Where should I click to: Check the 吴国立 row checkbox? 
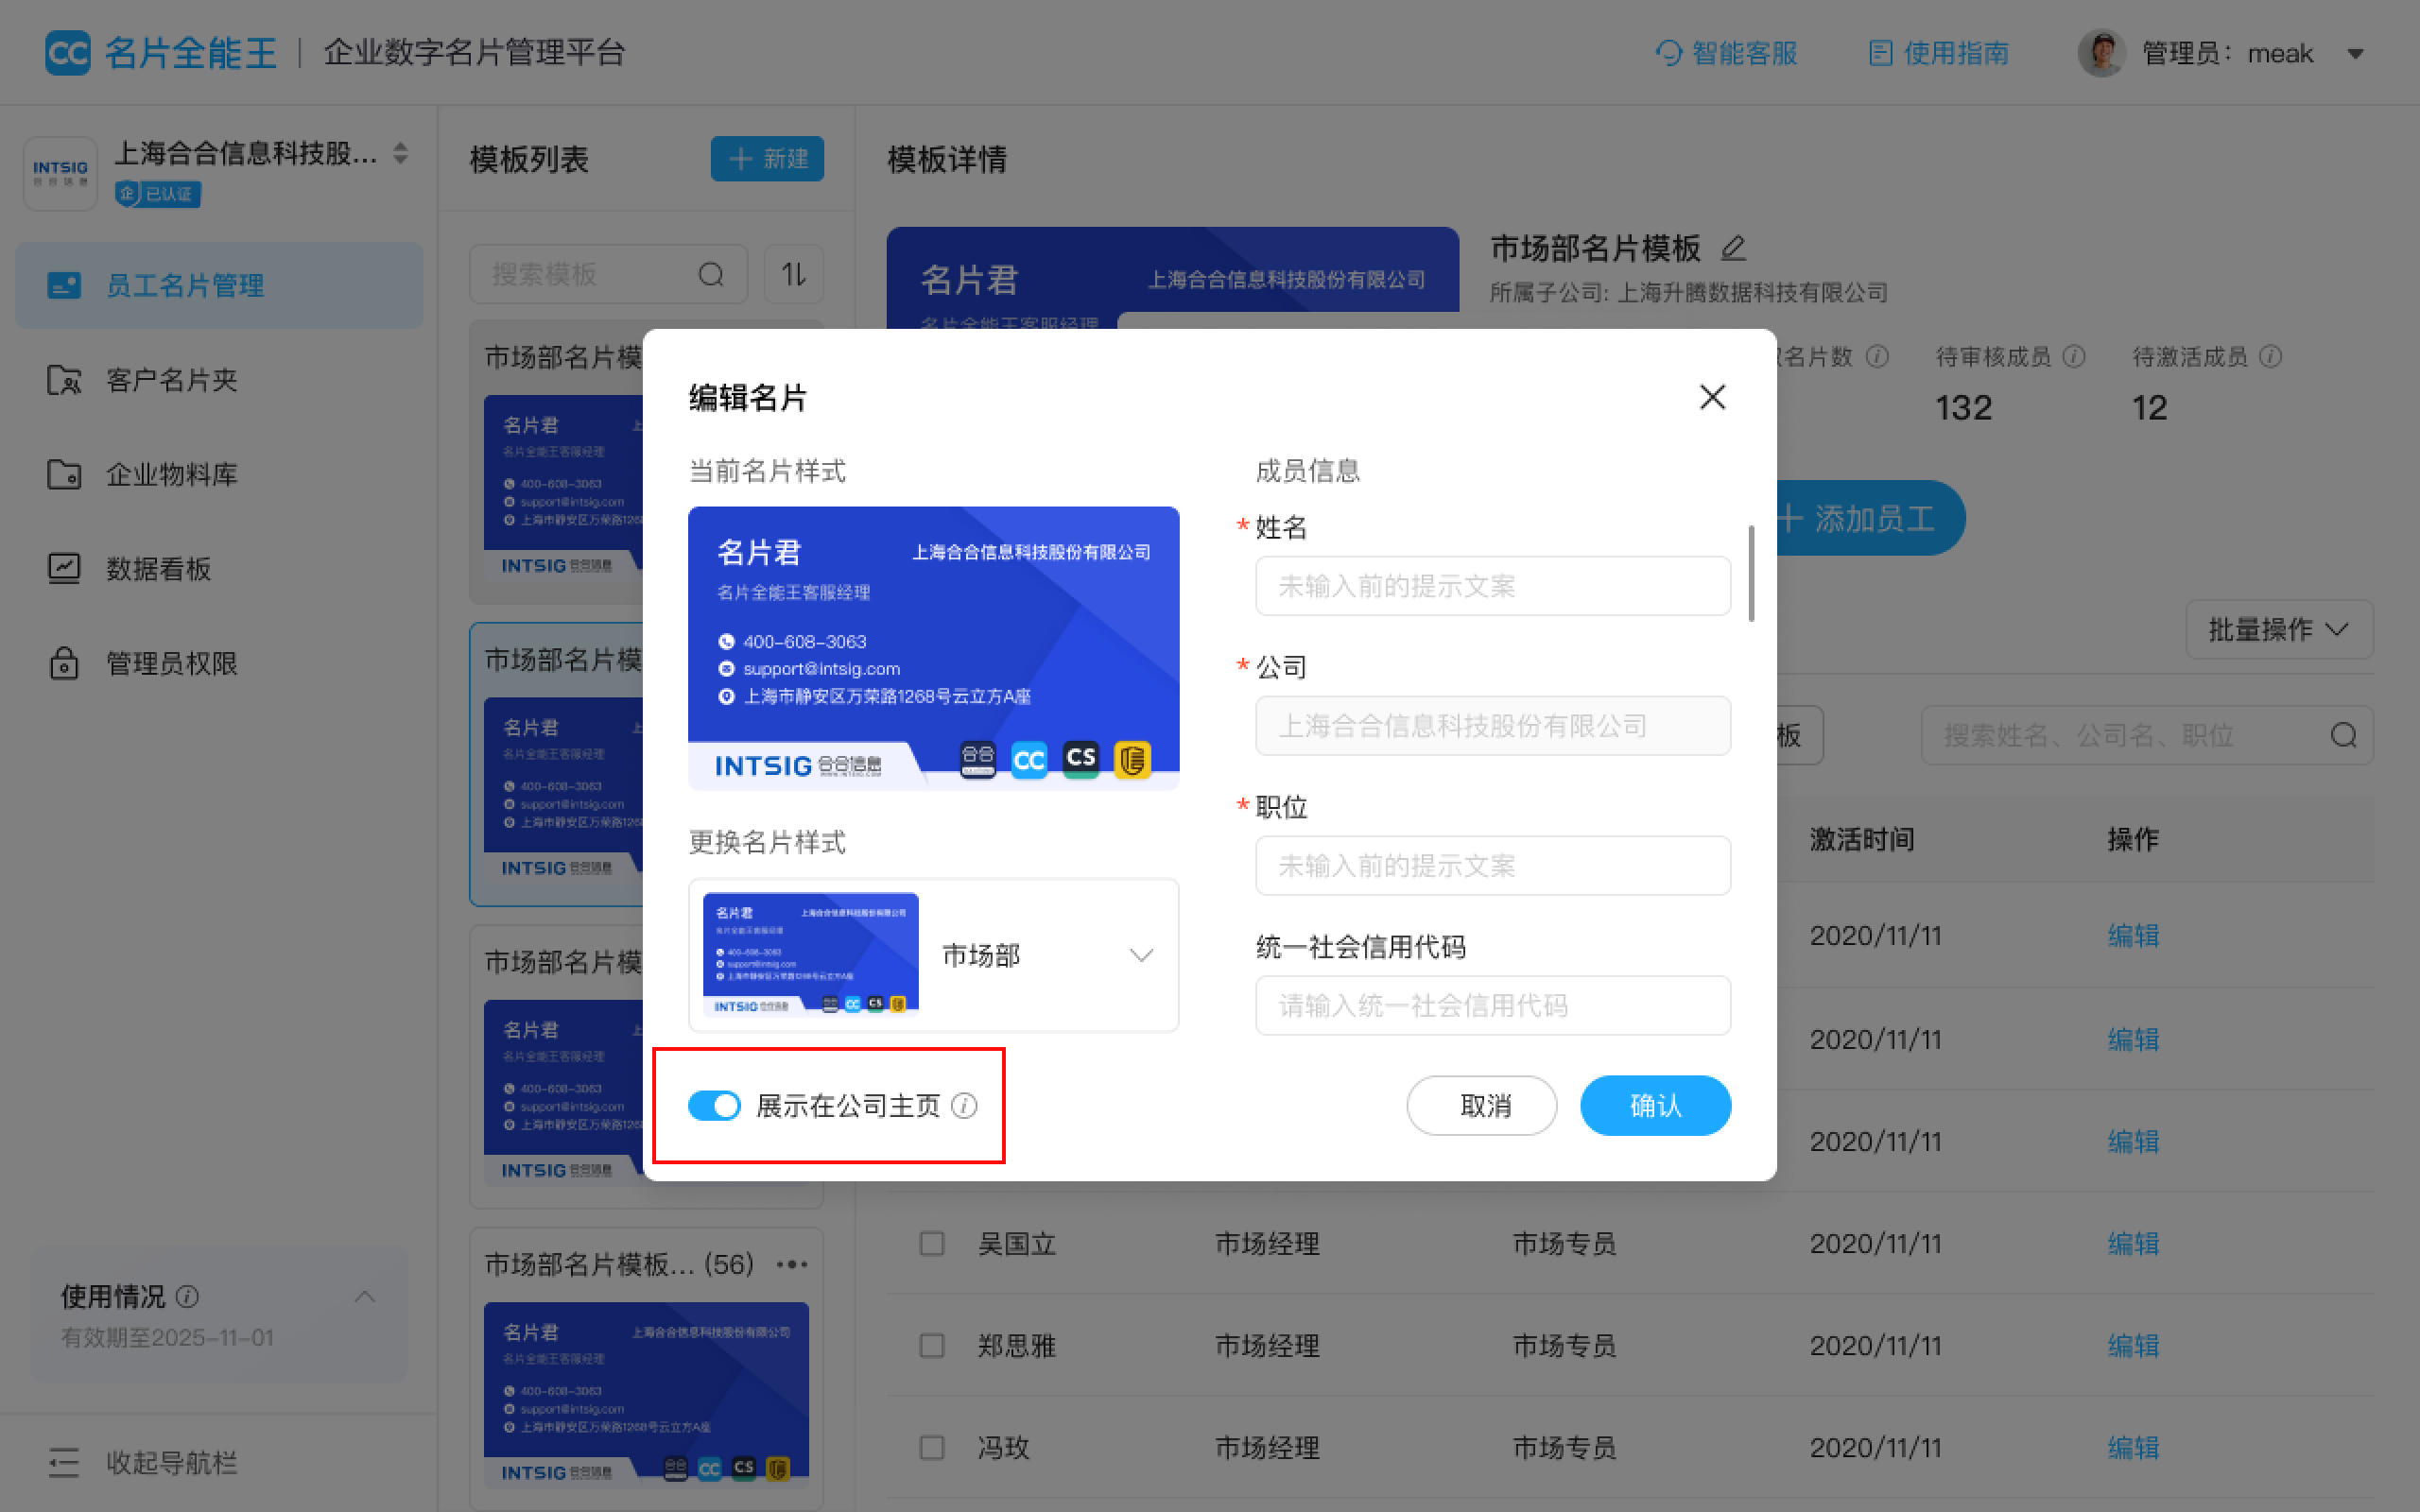tap(932, 1243)
